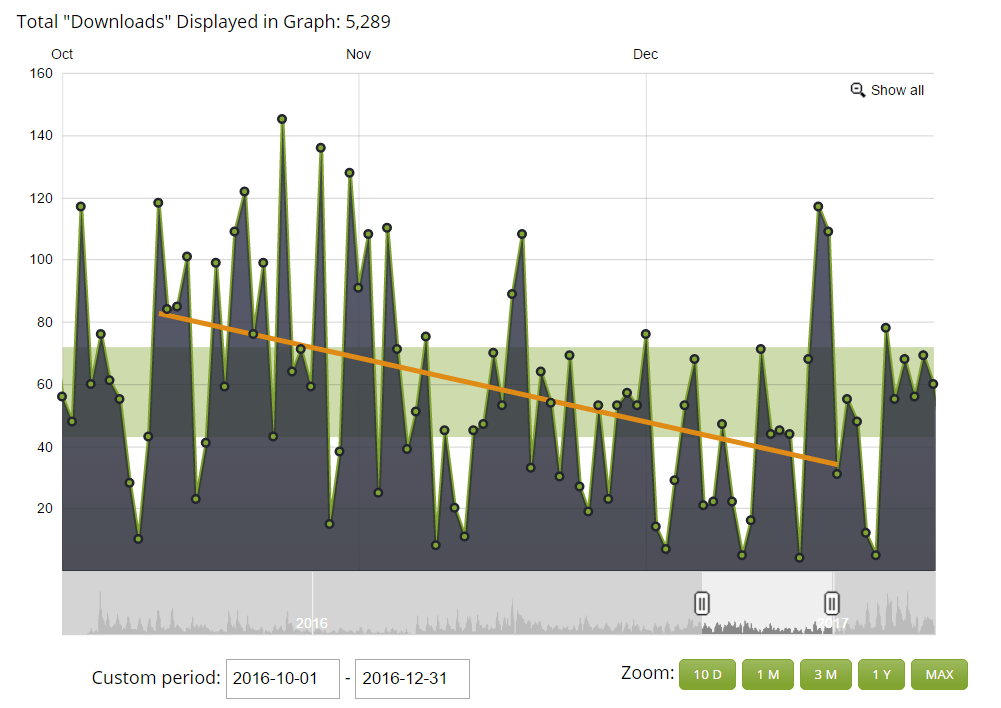
Task: Focus the end date field 2016-12-31
Action: 412,678
